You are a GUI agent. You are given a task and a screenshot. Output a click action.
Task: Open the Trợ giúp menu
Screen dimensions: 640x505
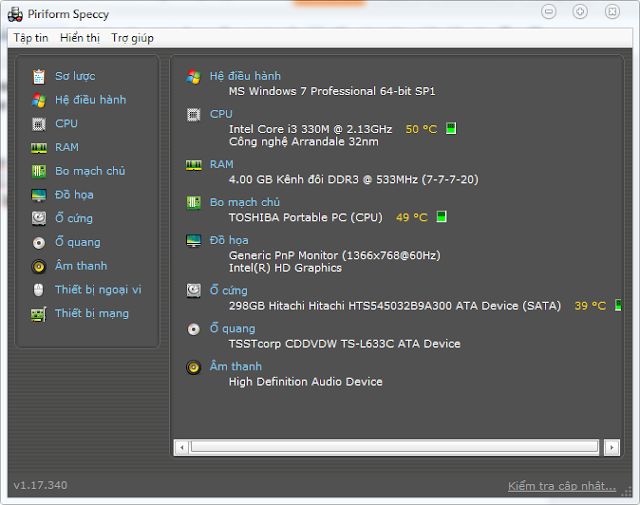click(132, 38)
